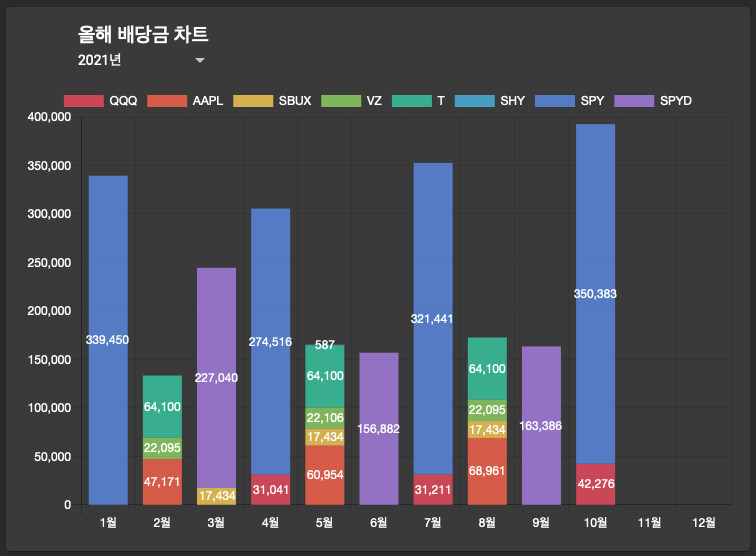Select 4월 QQQ segment 31,041
This screenshot has width=756, height=556.
tap(270, 490)
